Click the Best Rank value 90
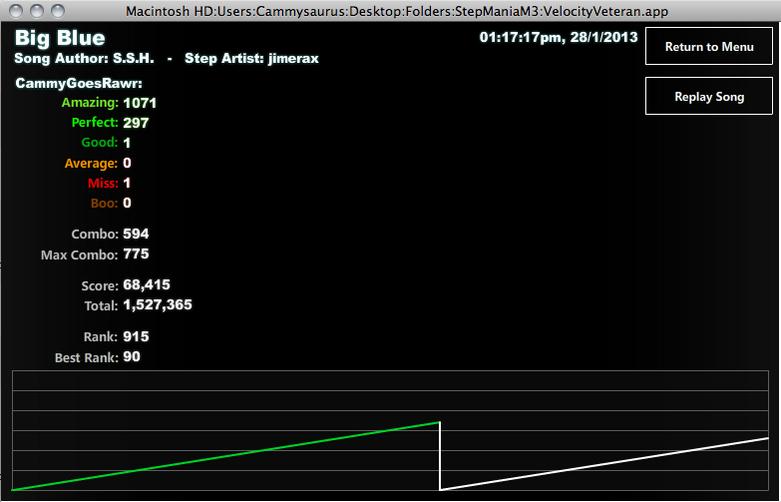 coord(131,357)
